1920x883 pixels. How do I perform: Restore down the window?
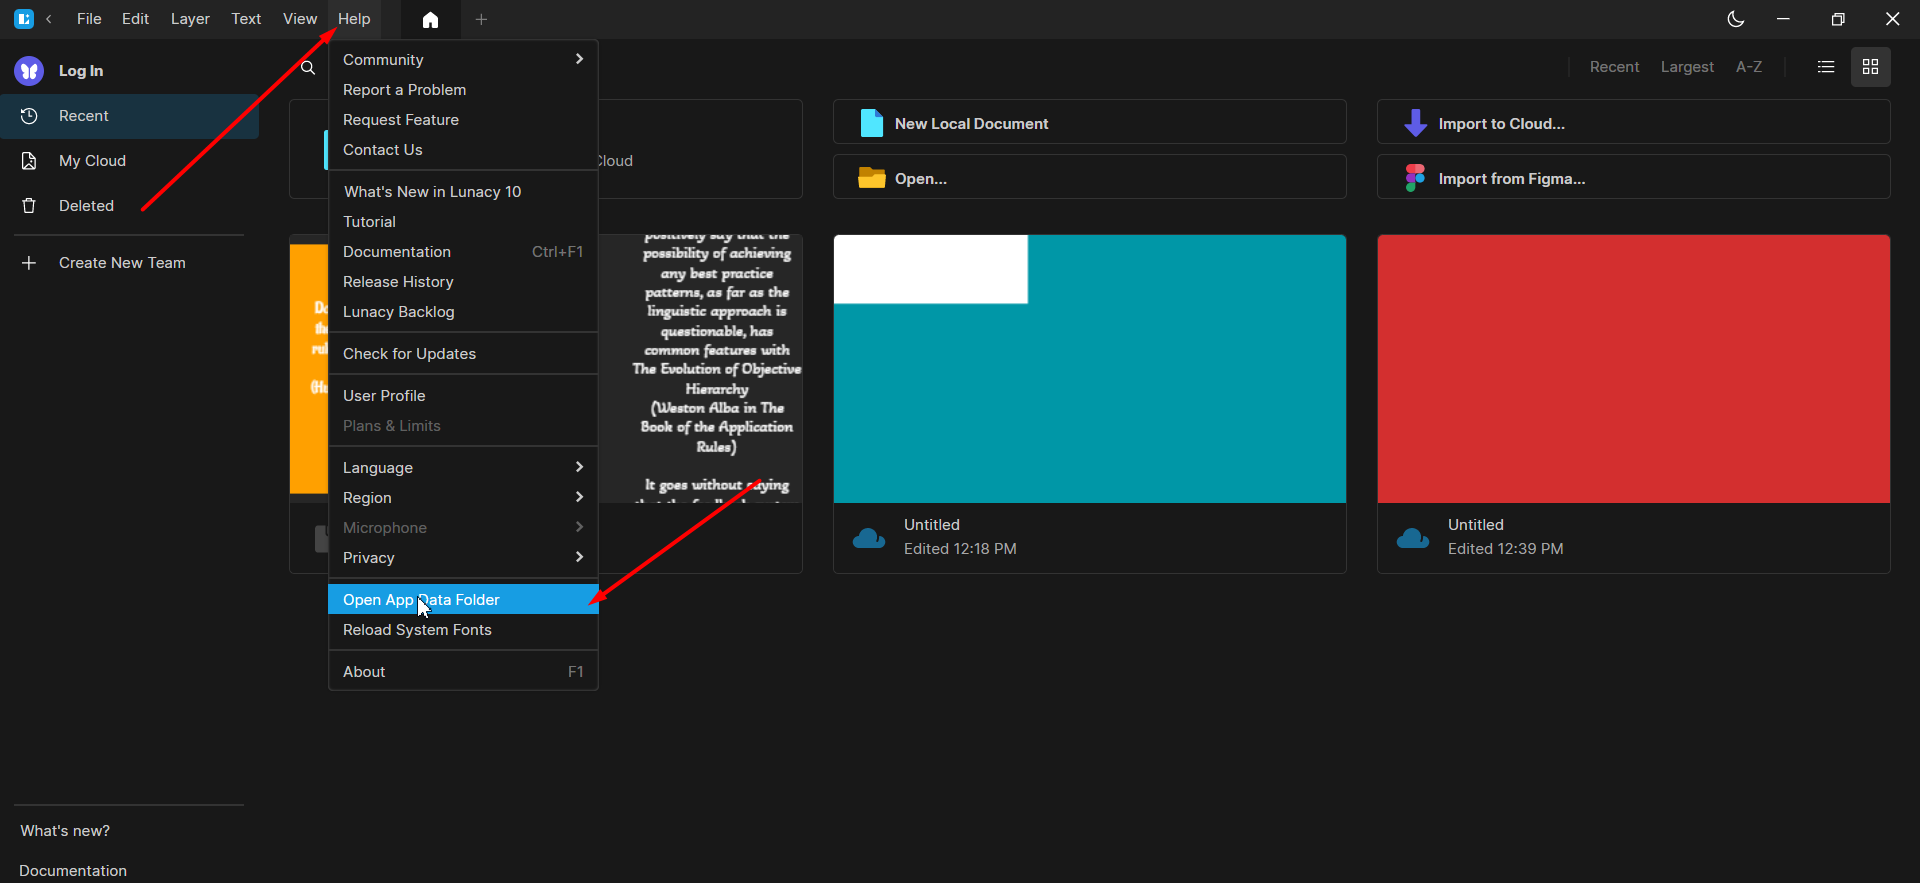coord(1838,19)
